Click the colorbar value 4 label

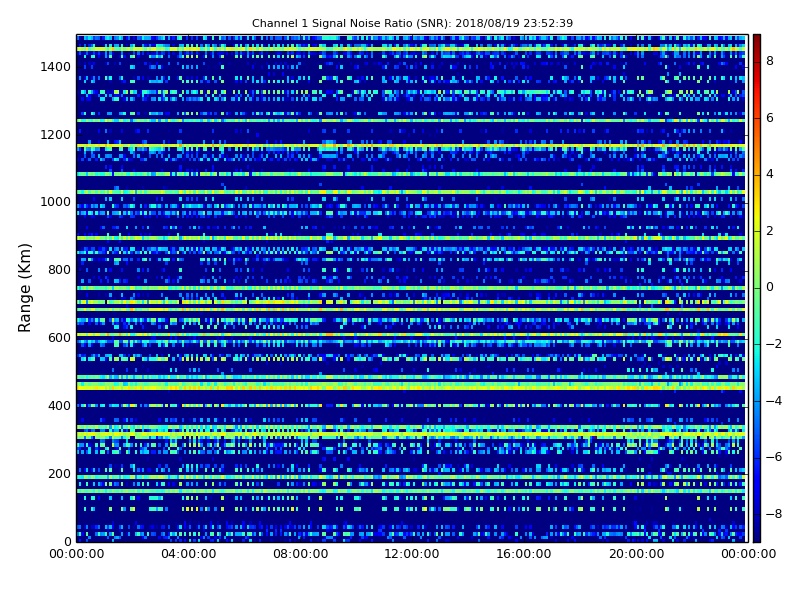pyautogui.click(x=770, y=174)
